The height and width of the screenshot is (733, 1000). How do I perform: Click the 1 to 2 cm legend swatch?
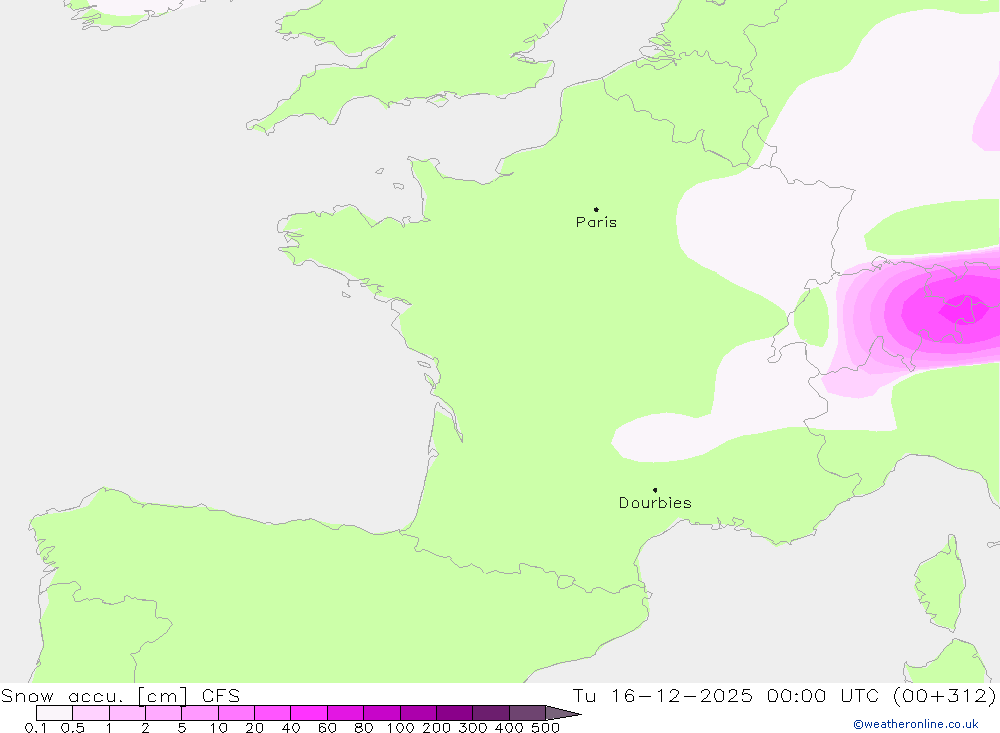[x=128, y=713]
